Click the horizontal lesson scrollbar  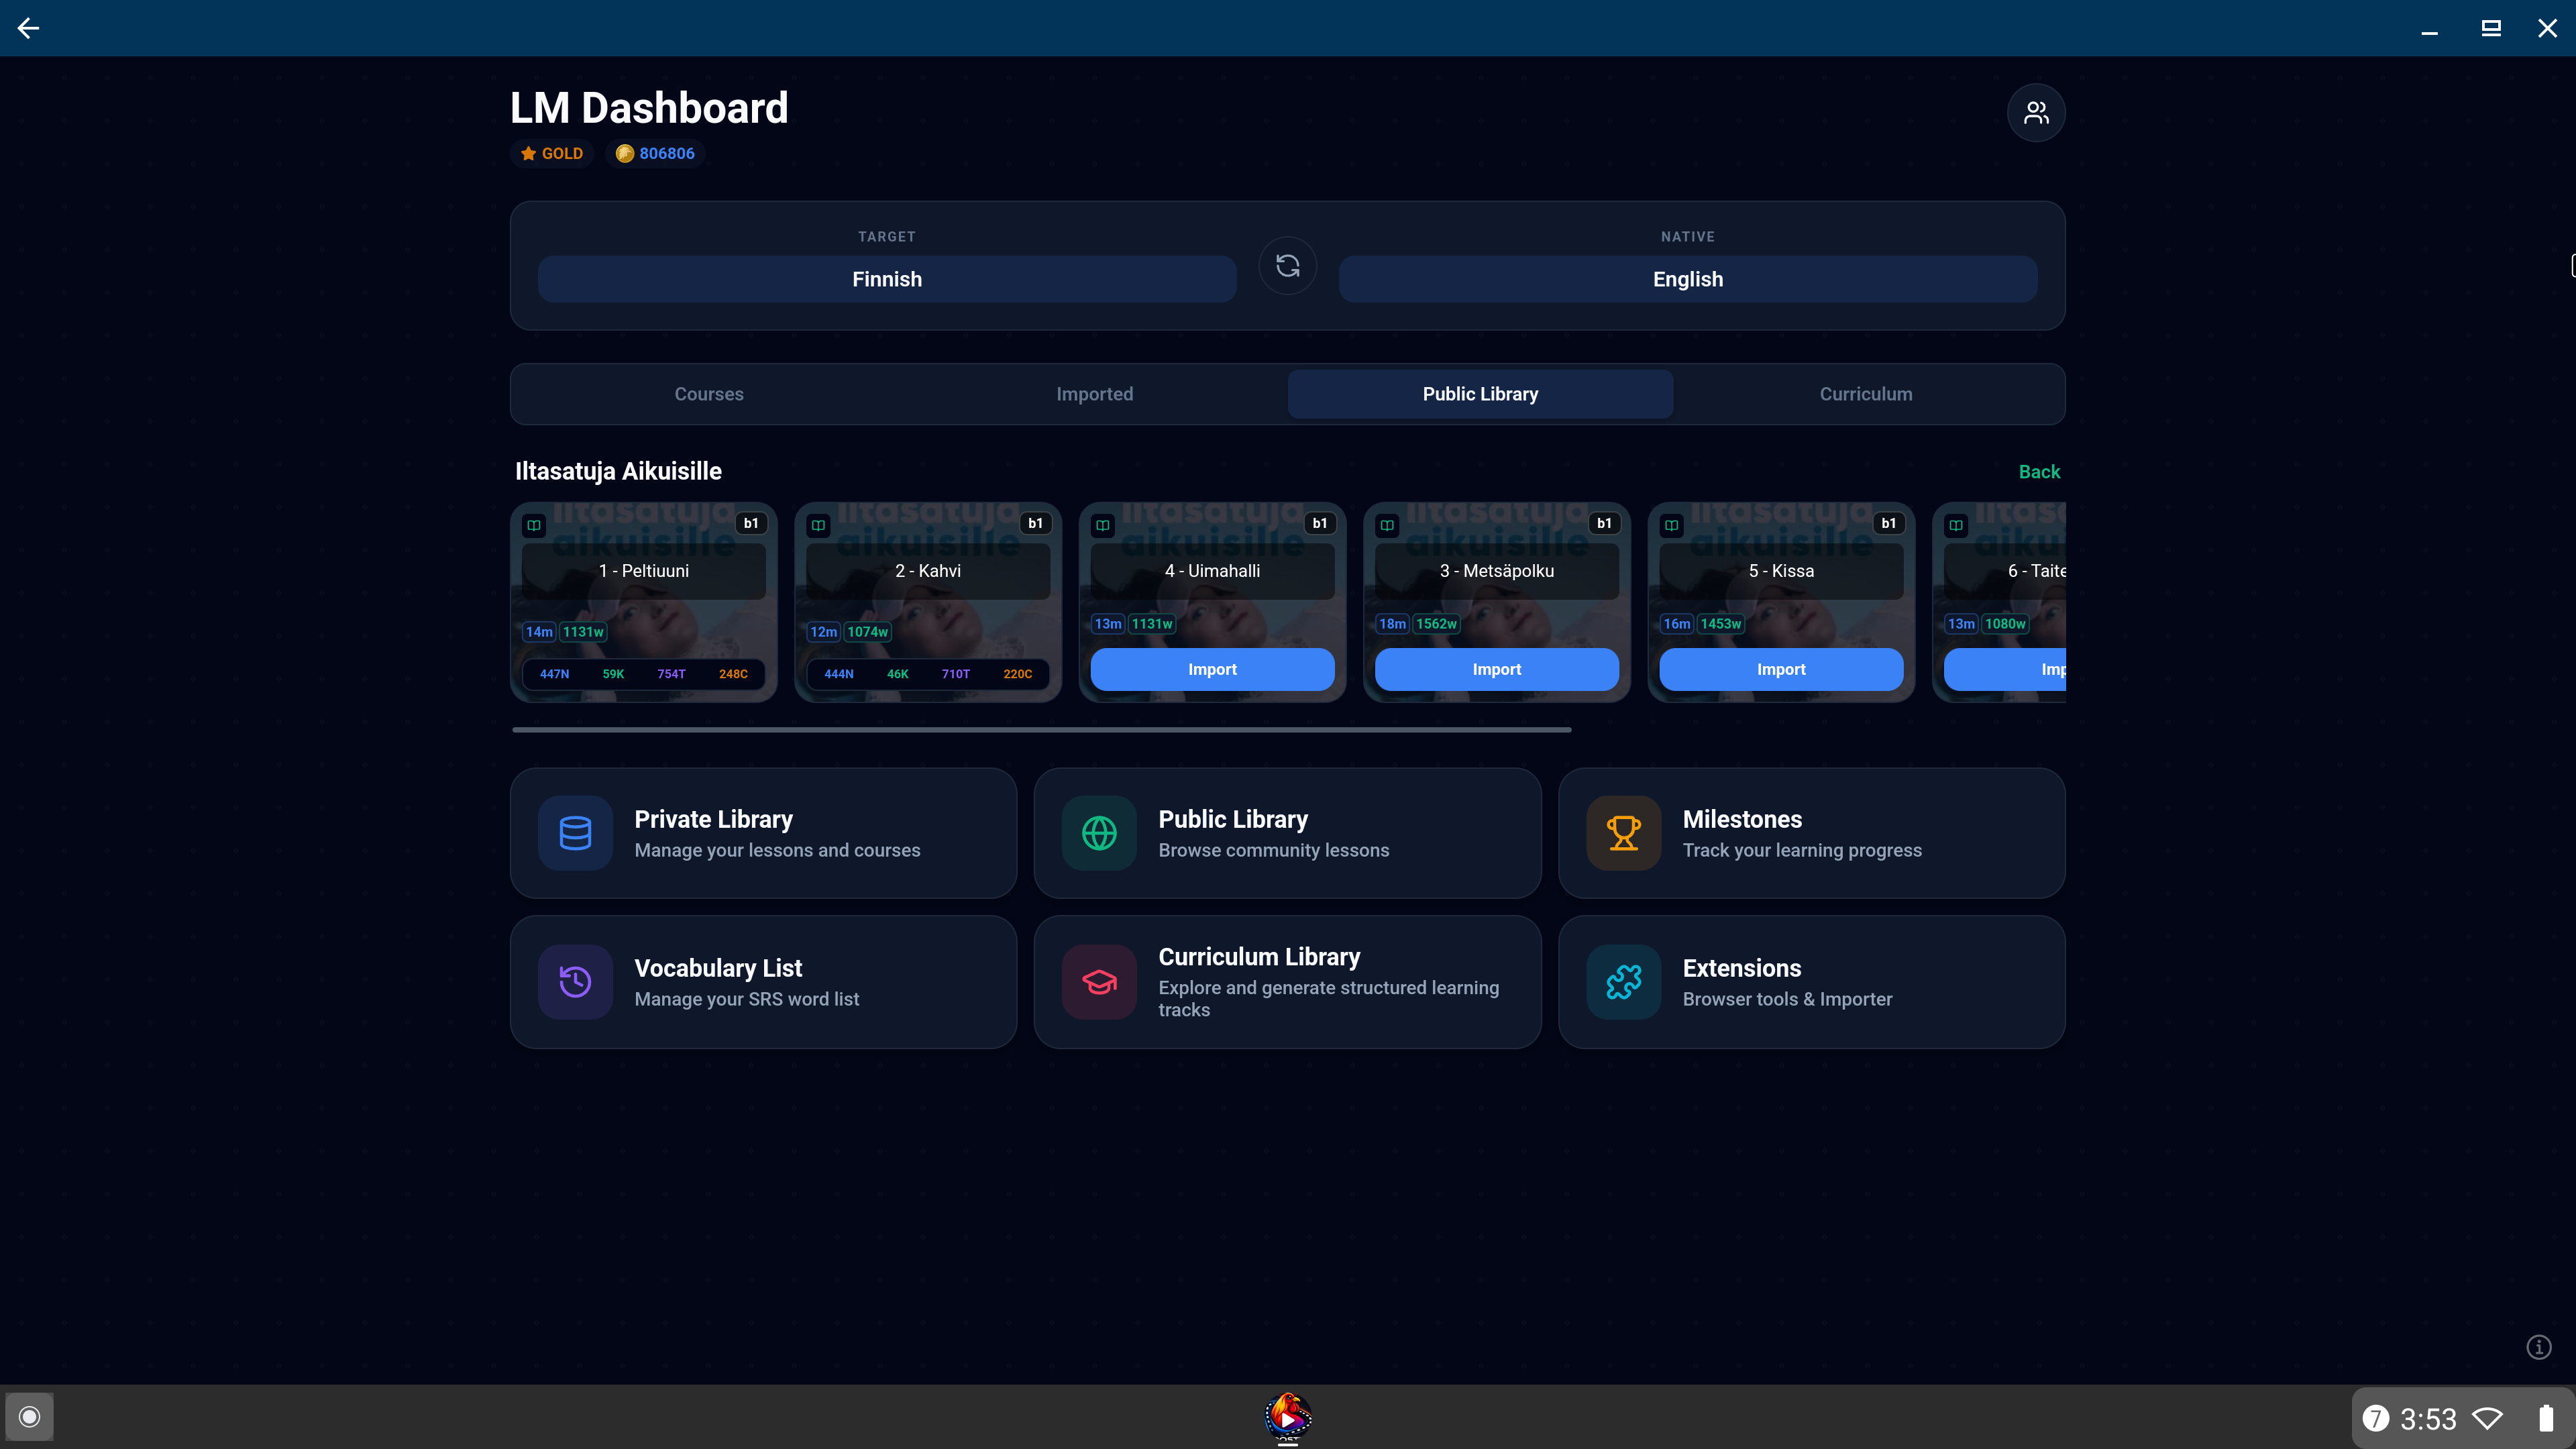tap(1041, 730)
